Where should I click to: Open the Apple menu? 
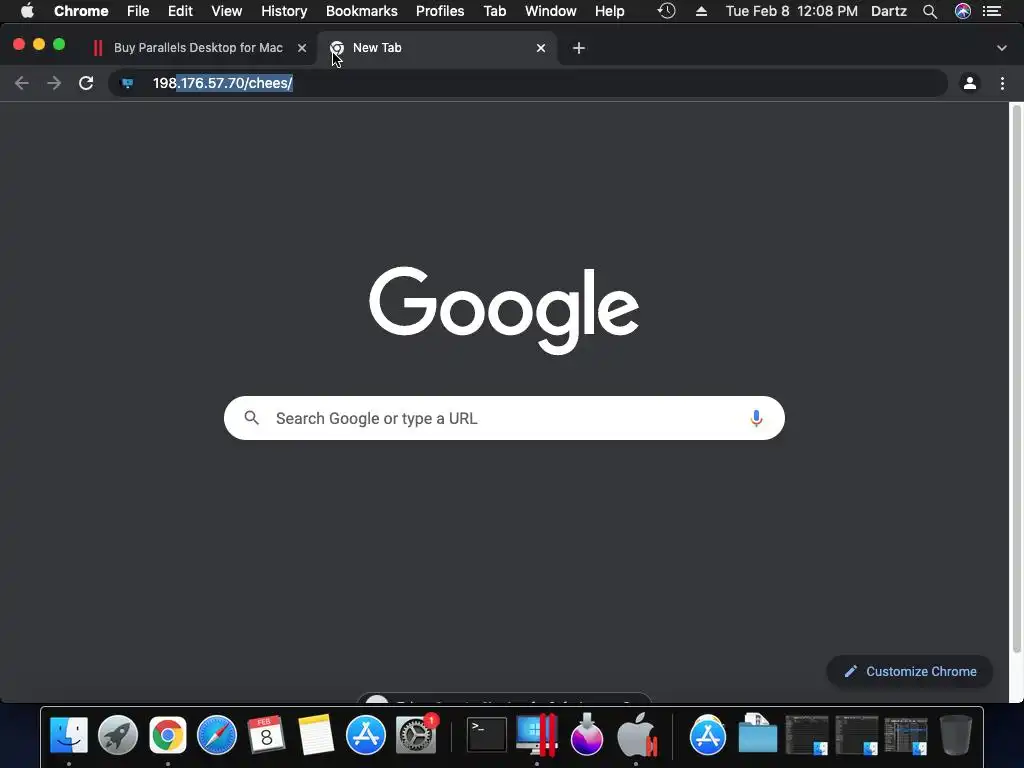coord(27,11)
